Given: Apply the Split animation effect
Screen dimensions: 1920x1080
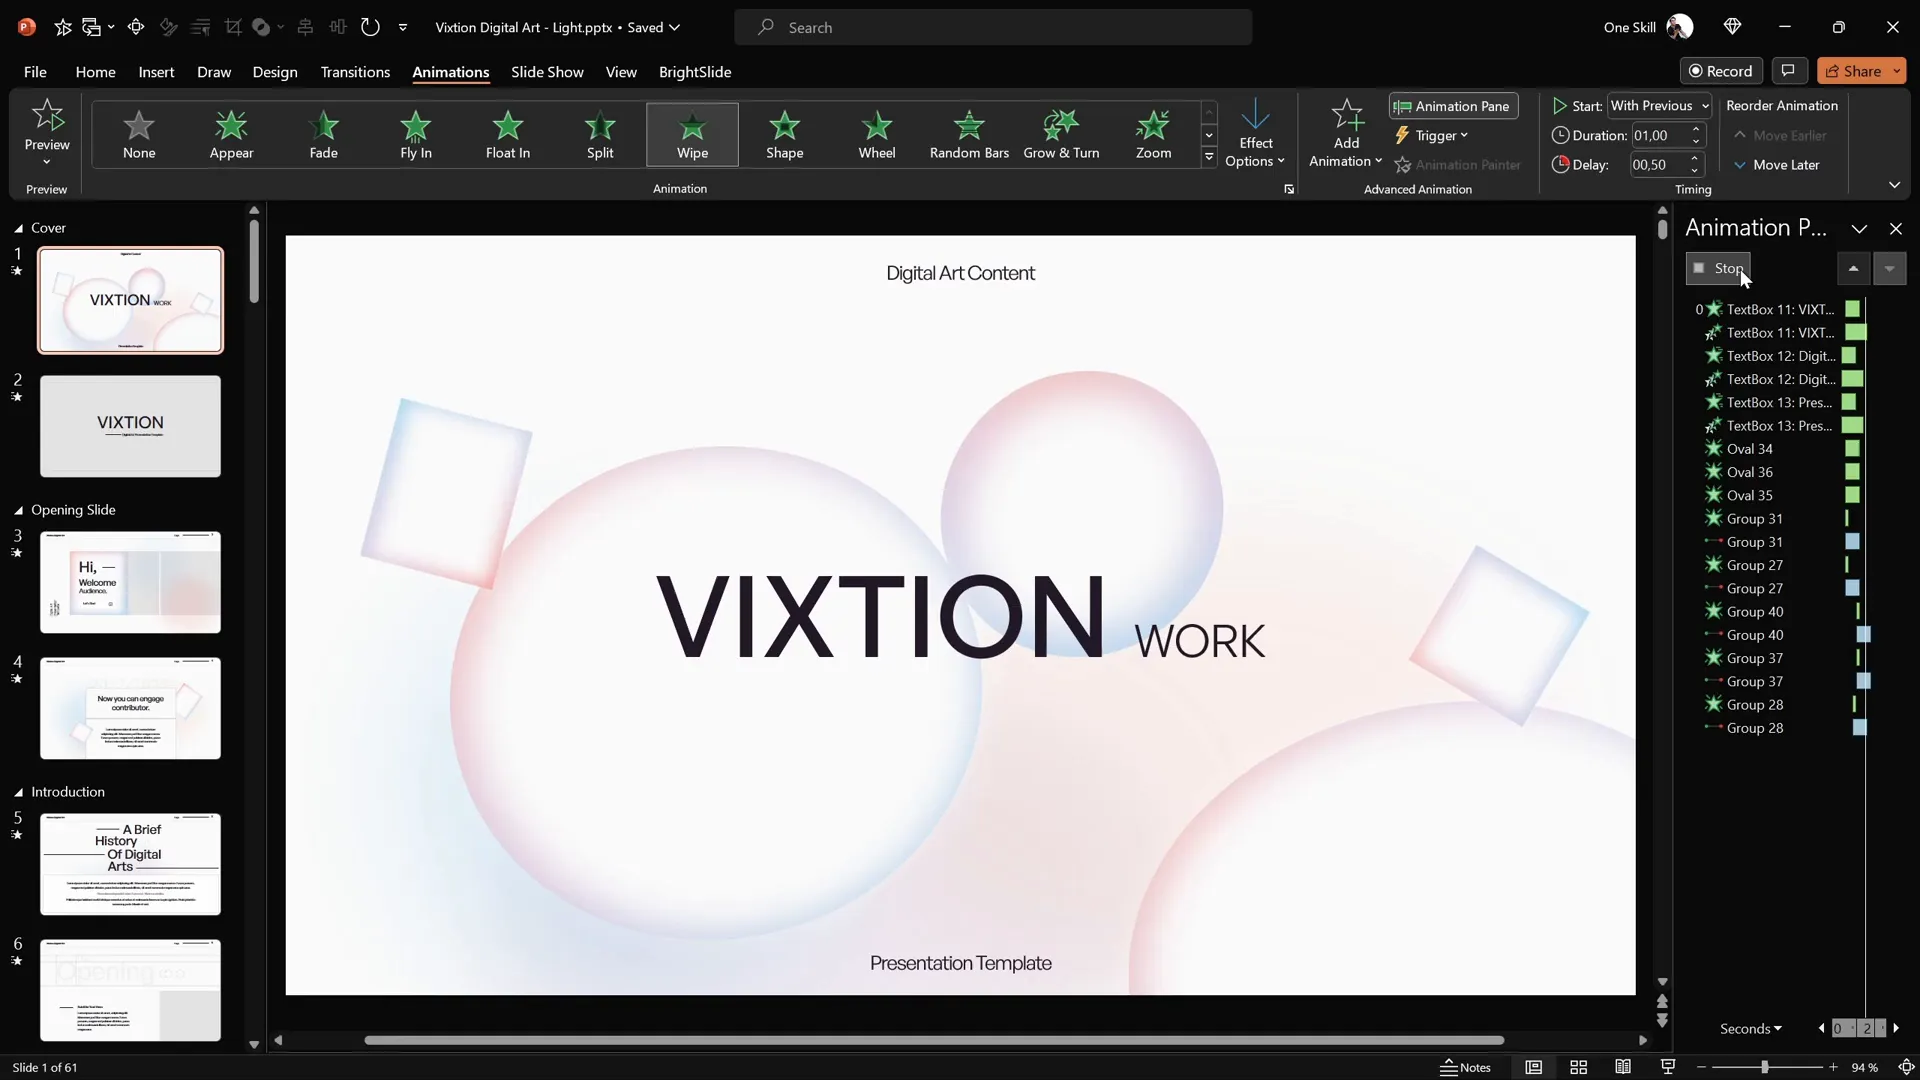Looking at the screenshot, I should coord(600,134).
